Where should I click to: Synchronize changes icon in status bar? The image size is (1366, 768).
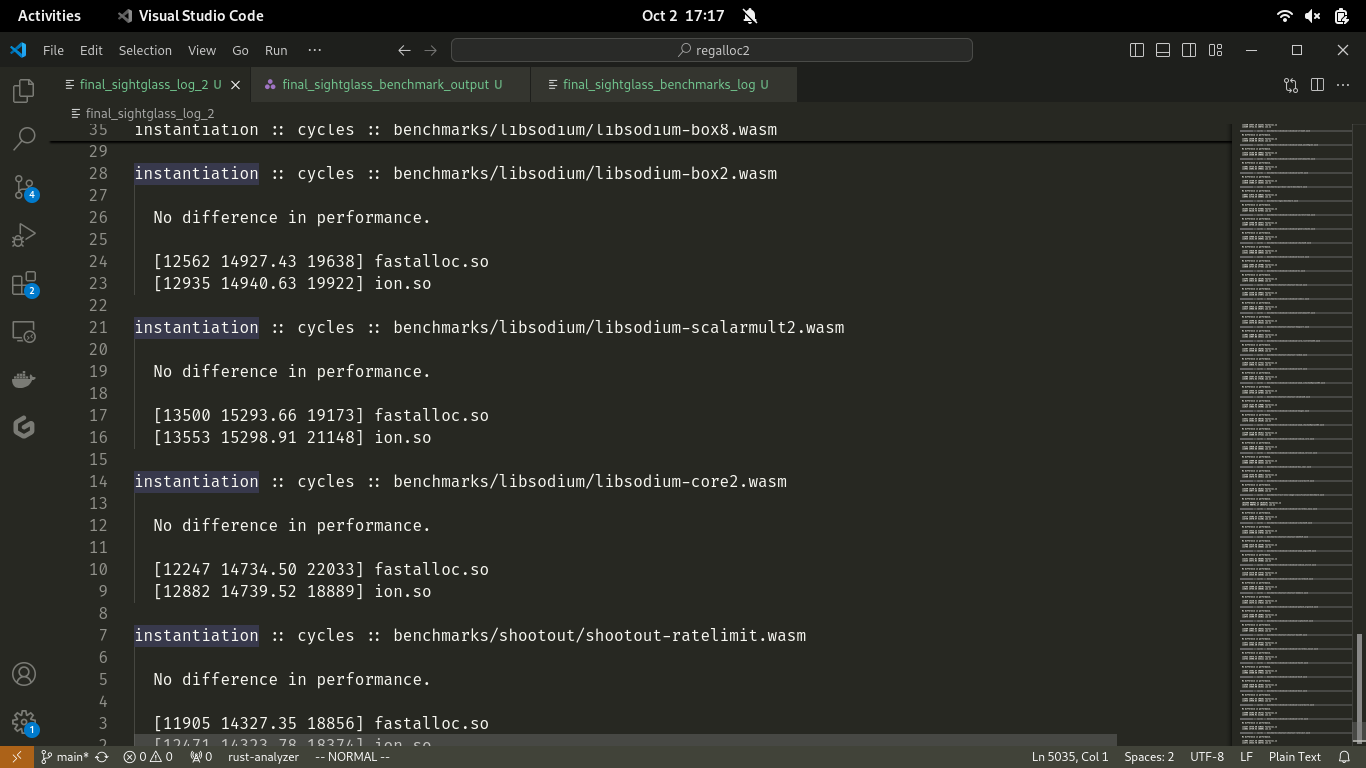102,757
